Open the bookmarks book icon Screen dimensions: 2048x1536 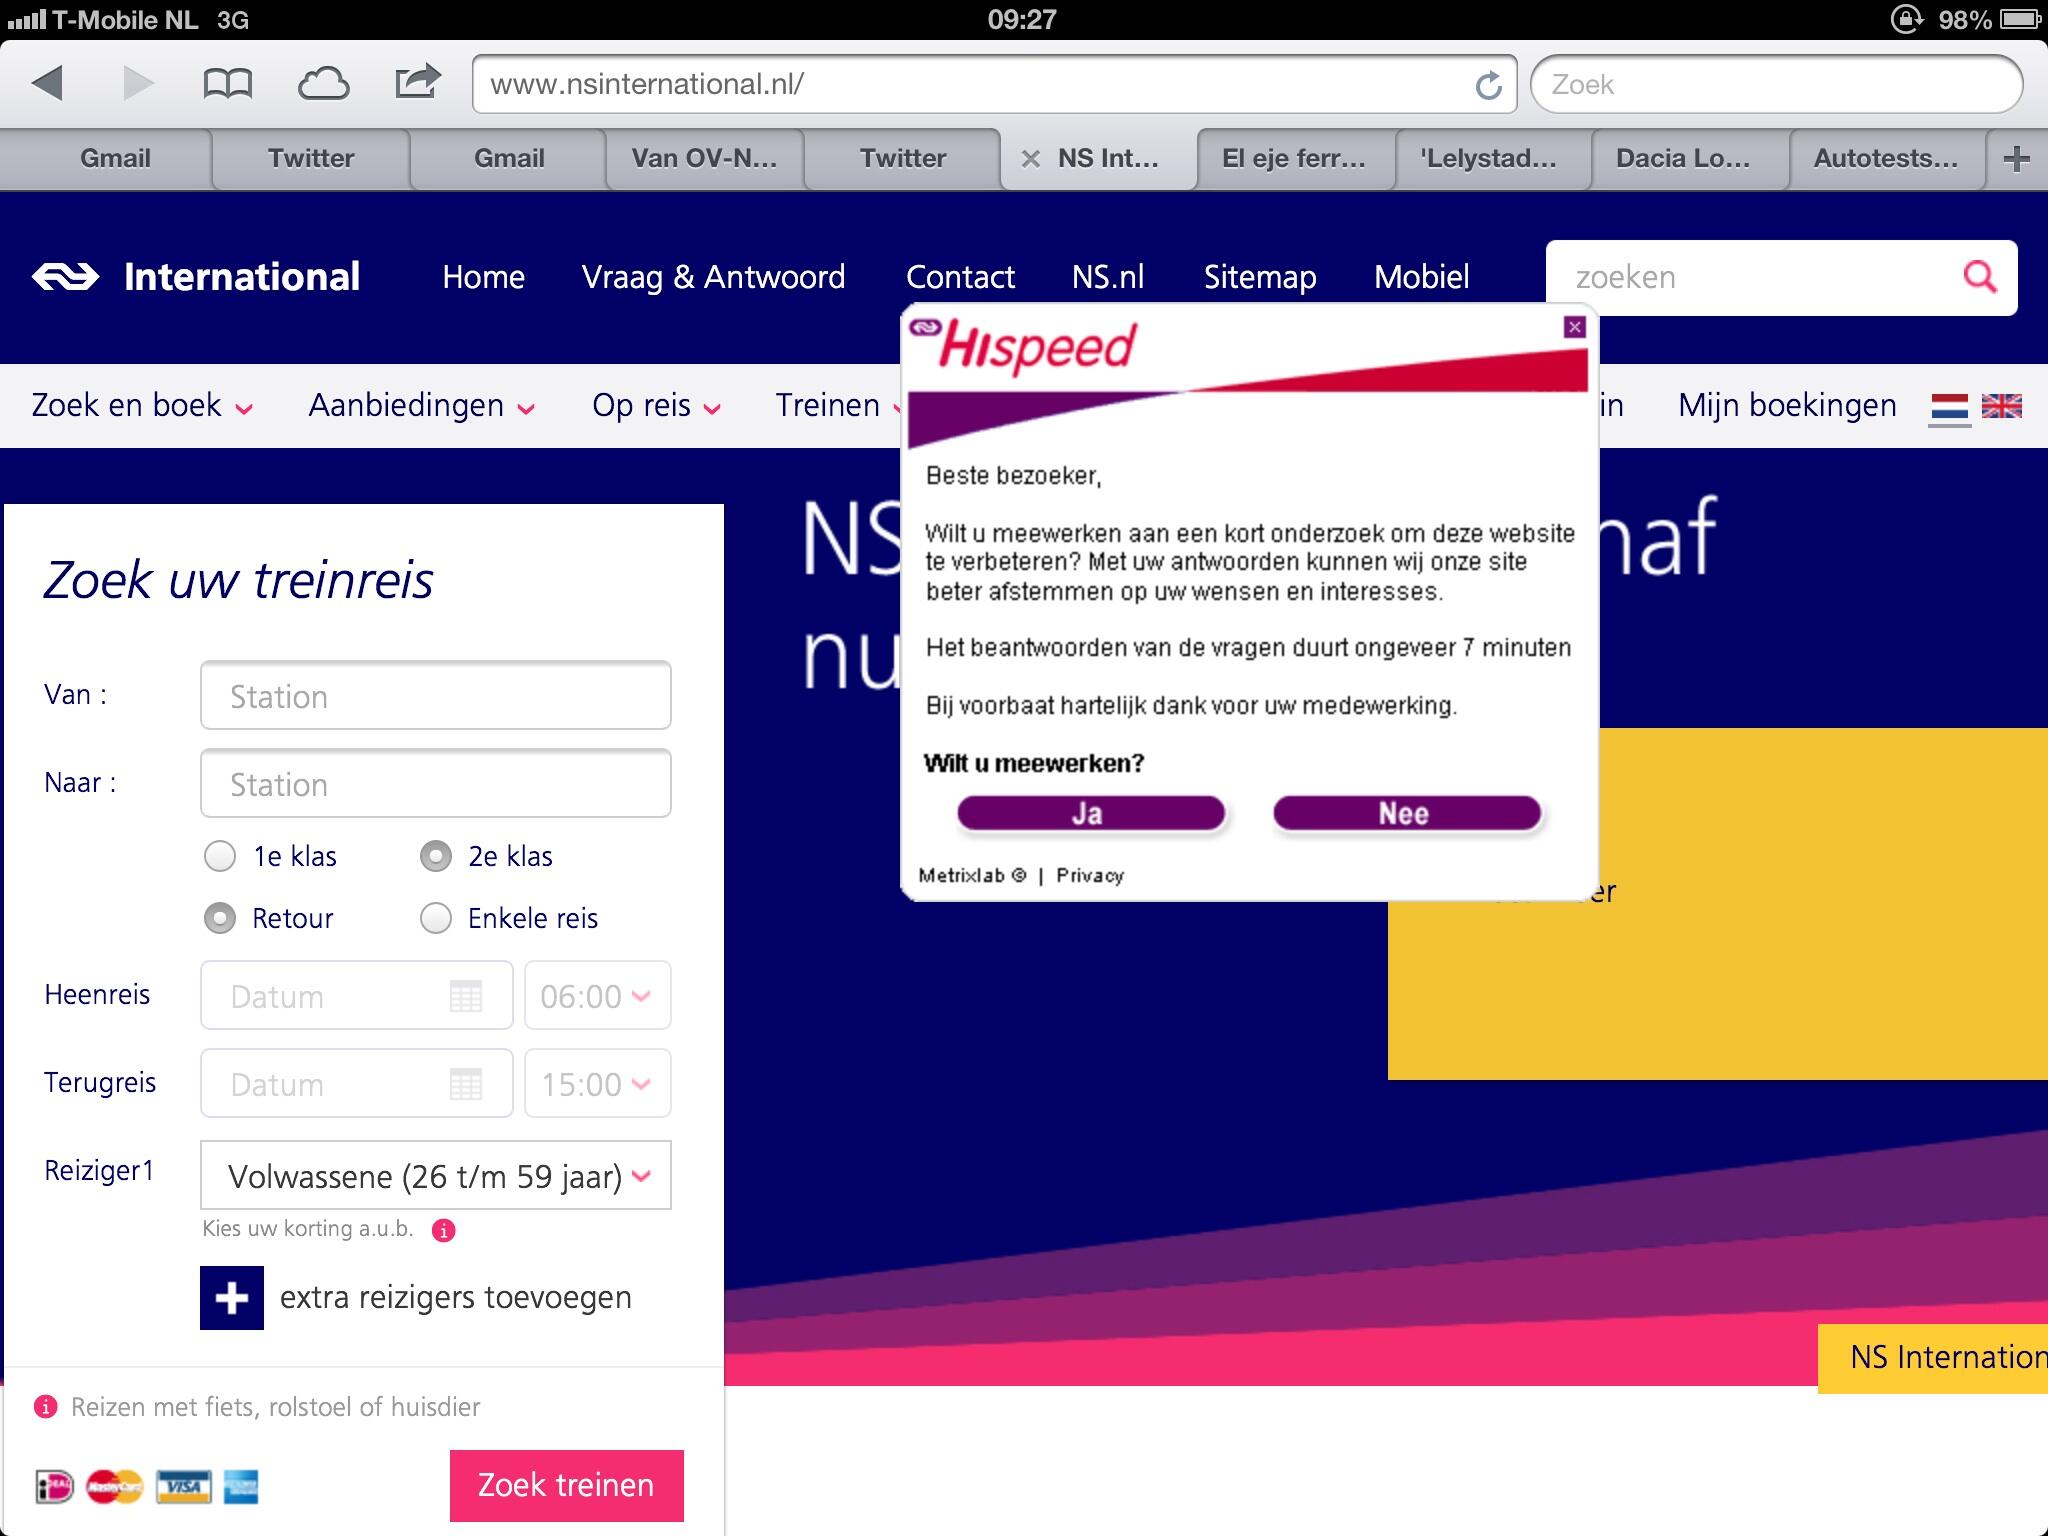click(x=227, y=84)
